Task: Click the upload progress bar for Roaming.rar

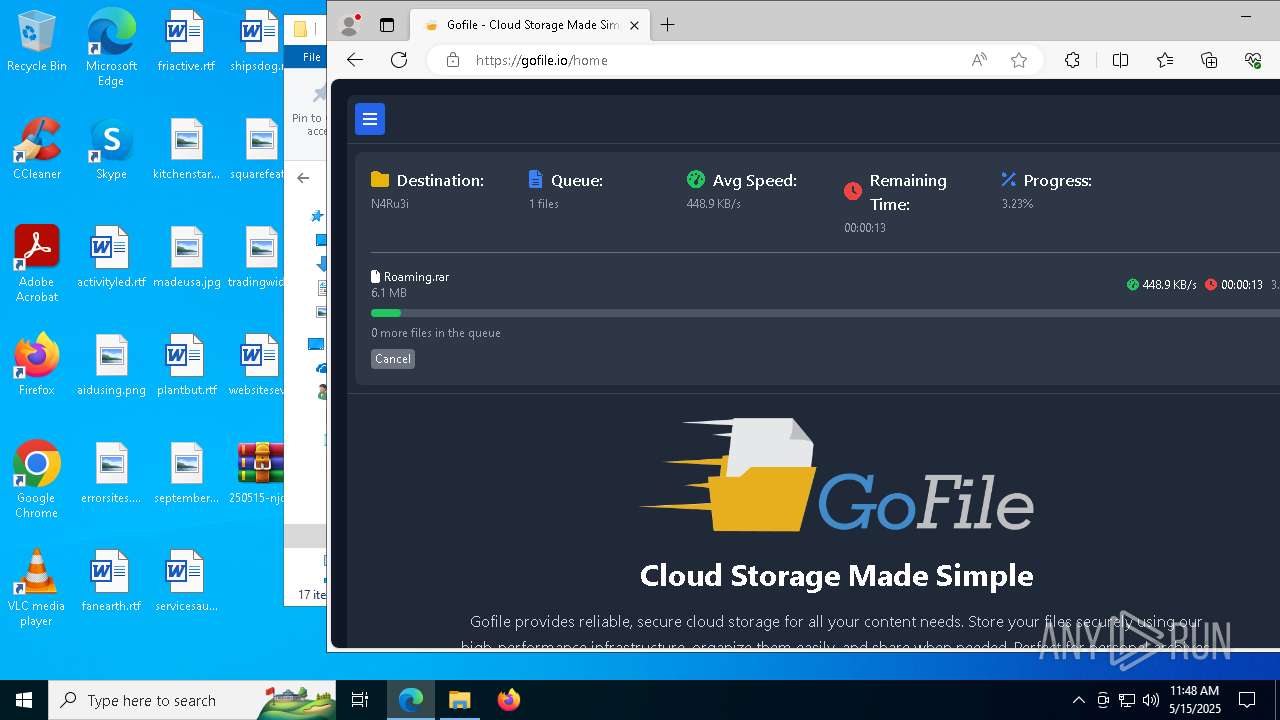Action: pyautogui.click(x=825, y=313)
